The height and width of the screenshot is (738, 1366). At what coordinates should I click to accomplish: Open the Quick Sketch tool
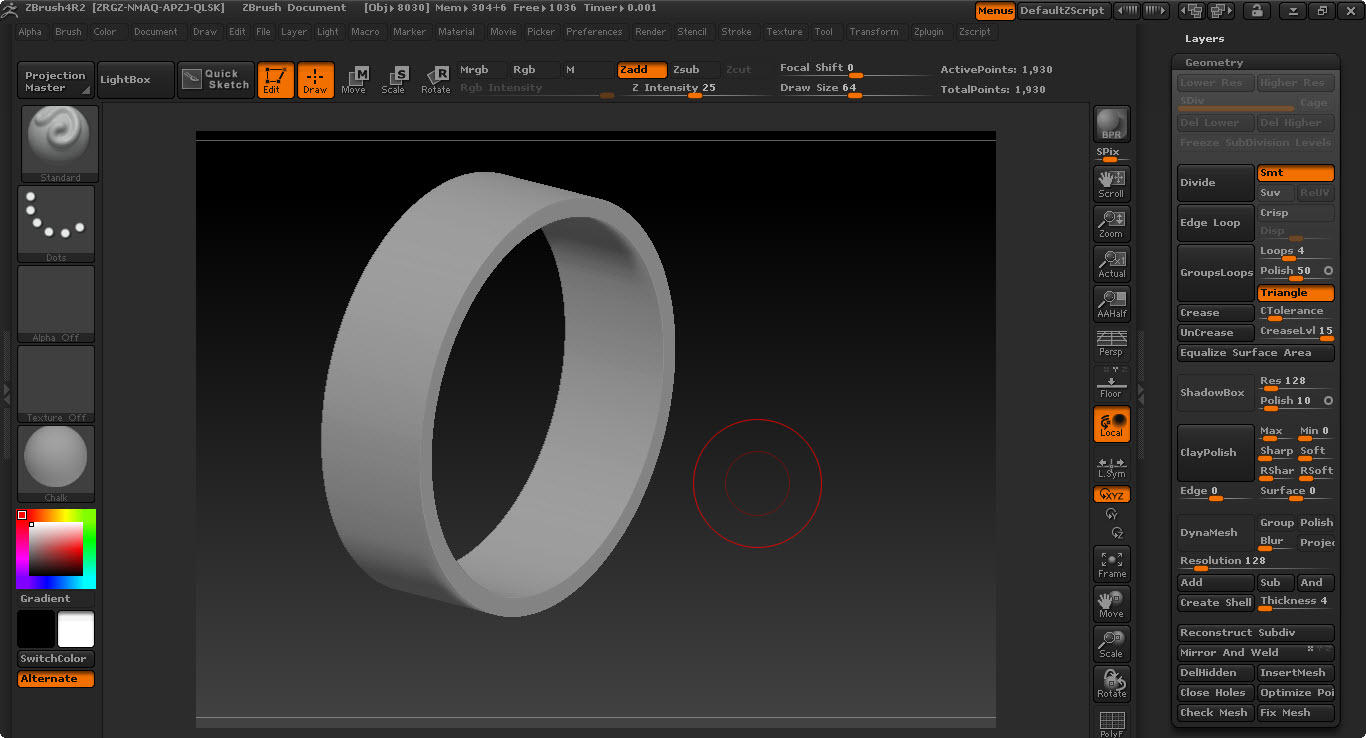(217, 80)
